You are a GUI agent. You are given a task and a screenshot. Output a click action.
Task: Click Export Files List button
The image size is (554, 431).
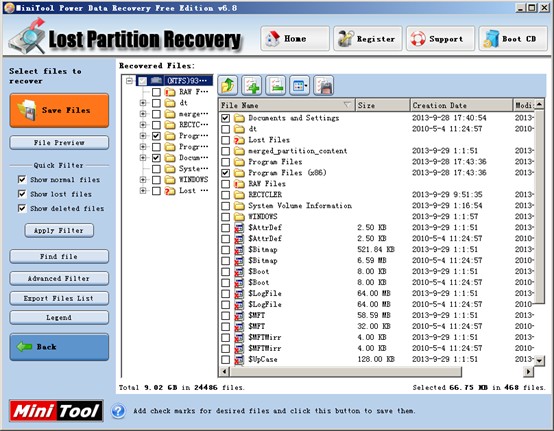coord(59,299)
